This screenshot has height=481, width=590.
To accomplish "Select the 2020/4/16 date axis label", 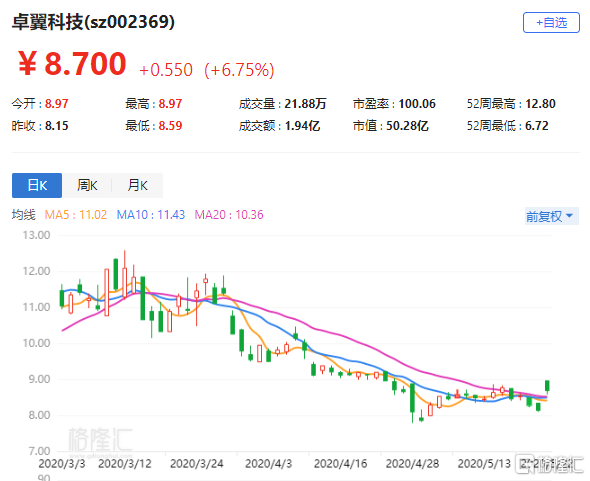I will [341, 463].
